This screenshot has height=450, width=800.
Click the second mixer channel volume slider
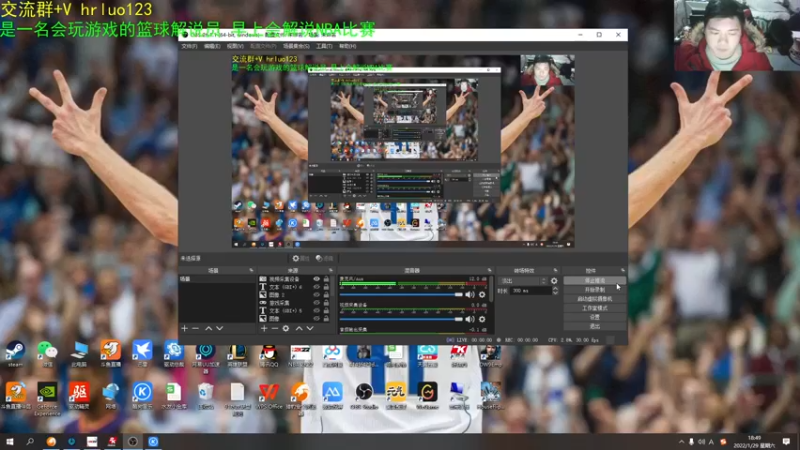click(401, 319)
